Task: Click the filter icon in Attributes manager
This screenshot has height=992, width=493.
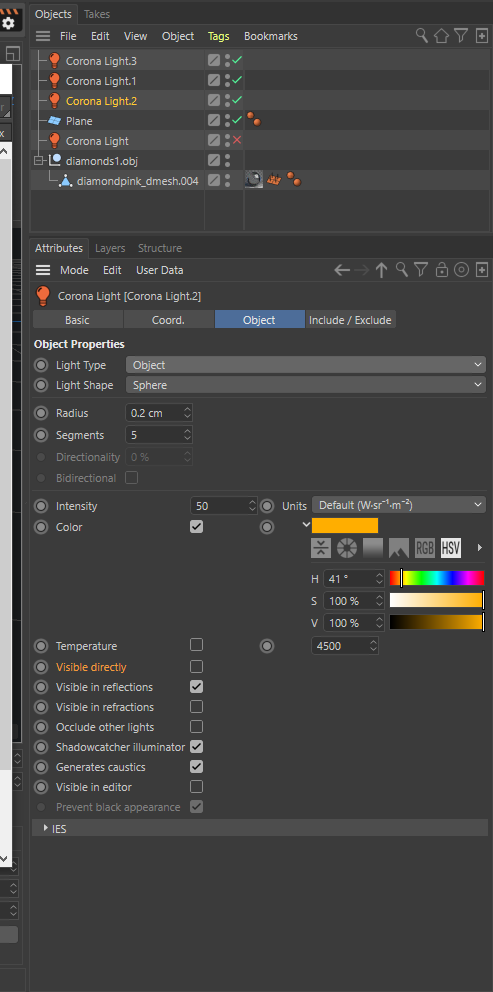Action: click(x=421, y=270)
